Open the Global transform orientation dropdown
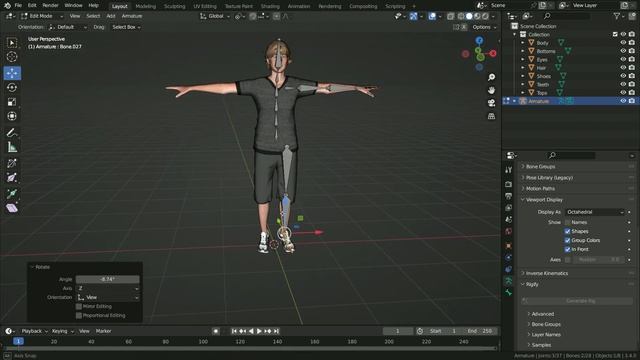 click(x=215, y=16)
